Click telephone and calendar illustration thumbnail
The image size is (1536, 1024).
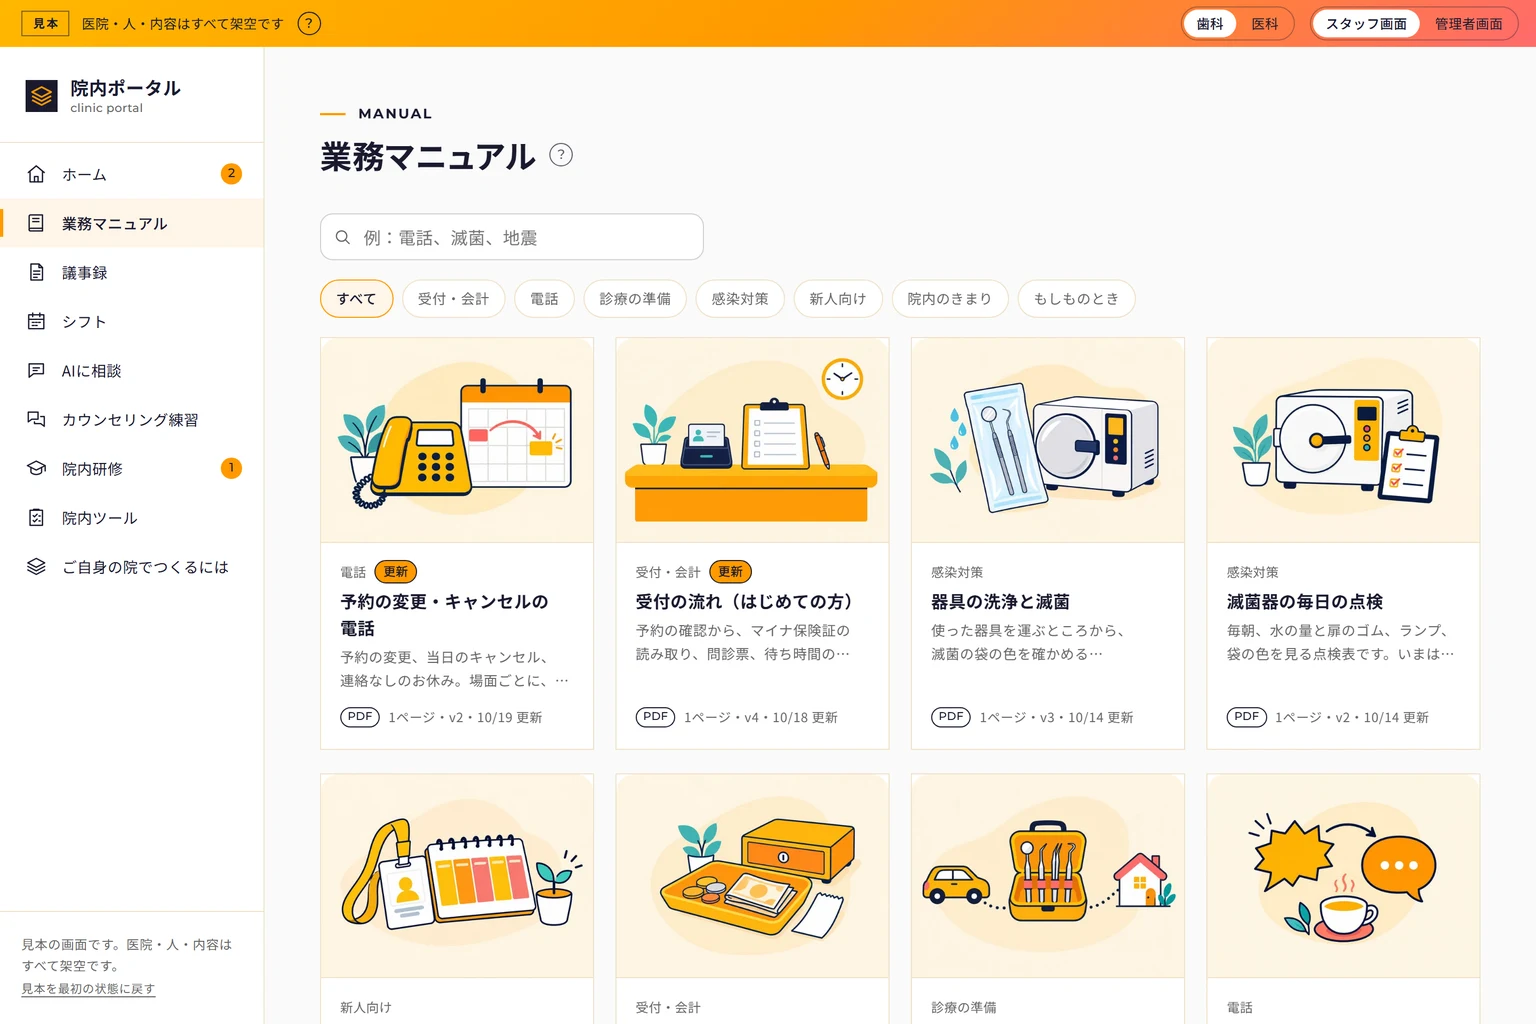(457, 440)
